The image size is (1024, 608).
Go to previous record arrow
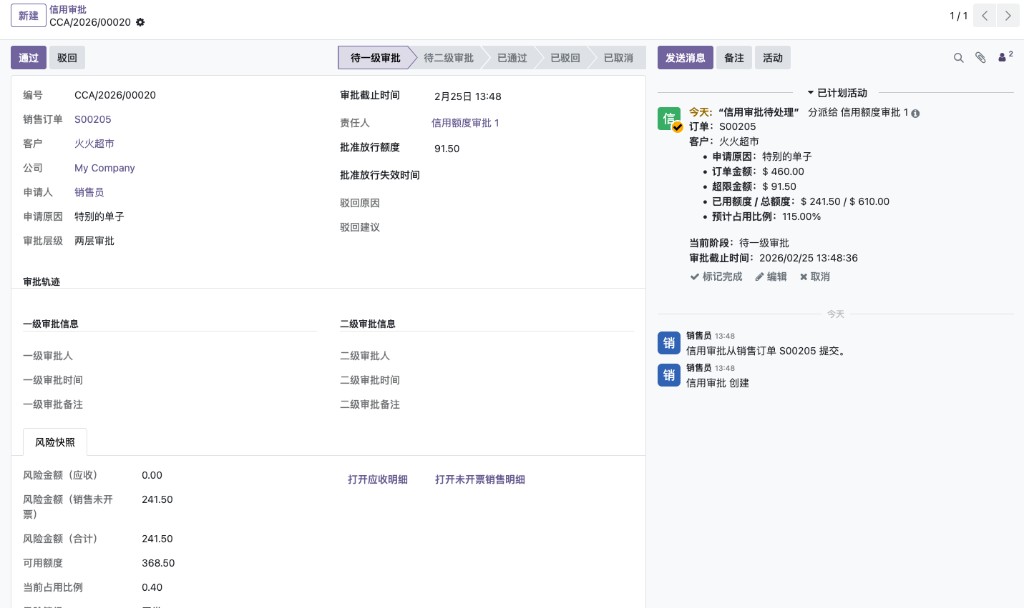point(984,15)
